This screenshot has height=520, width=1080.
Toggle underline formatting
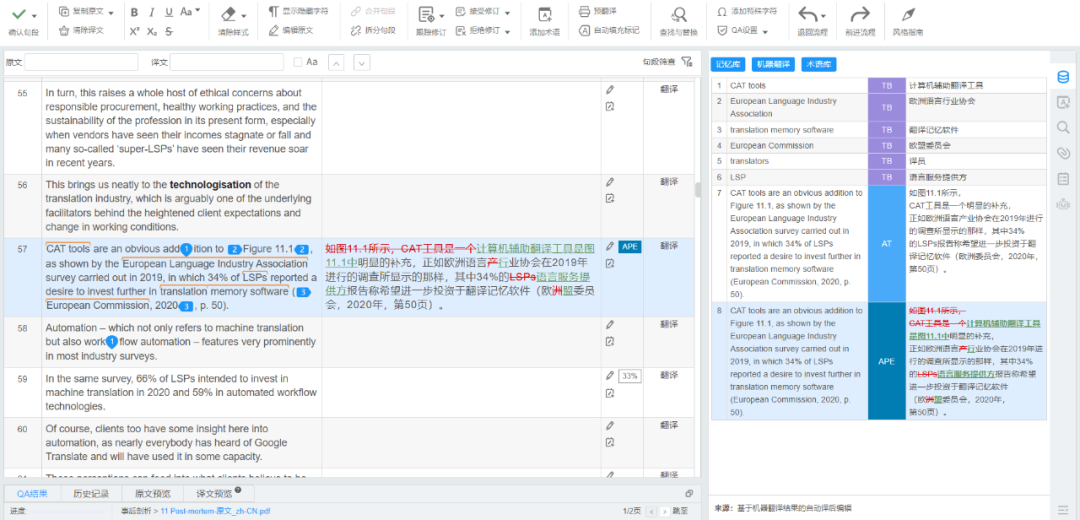tap(169, 12)
